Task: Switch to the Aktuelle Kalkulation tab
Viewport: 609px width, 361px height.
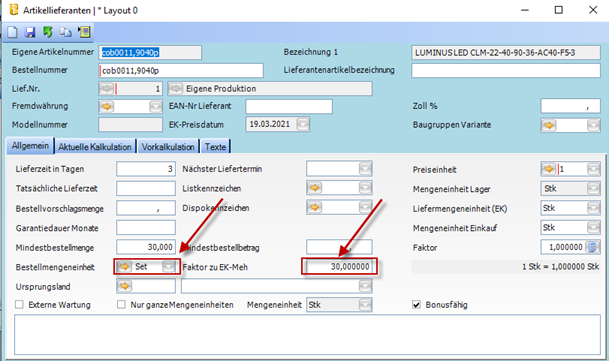Action: pos(95,147)
